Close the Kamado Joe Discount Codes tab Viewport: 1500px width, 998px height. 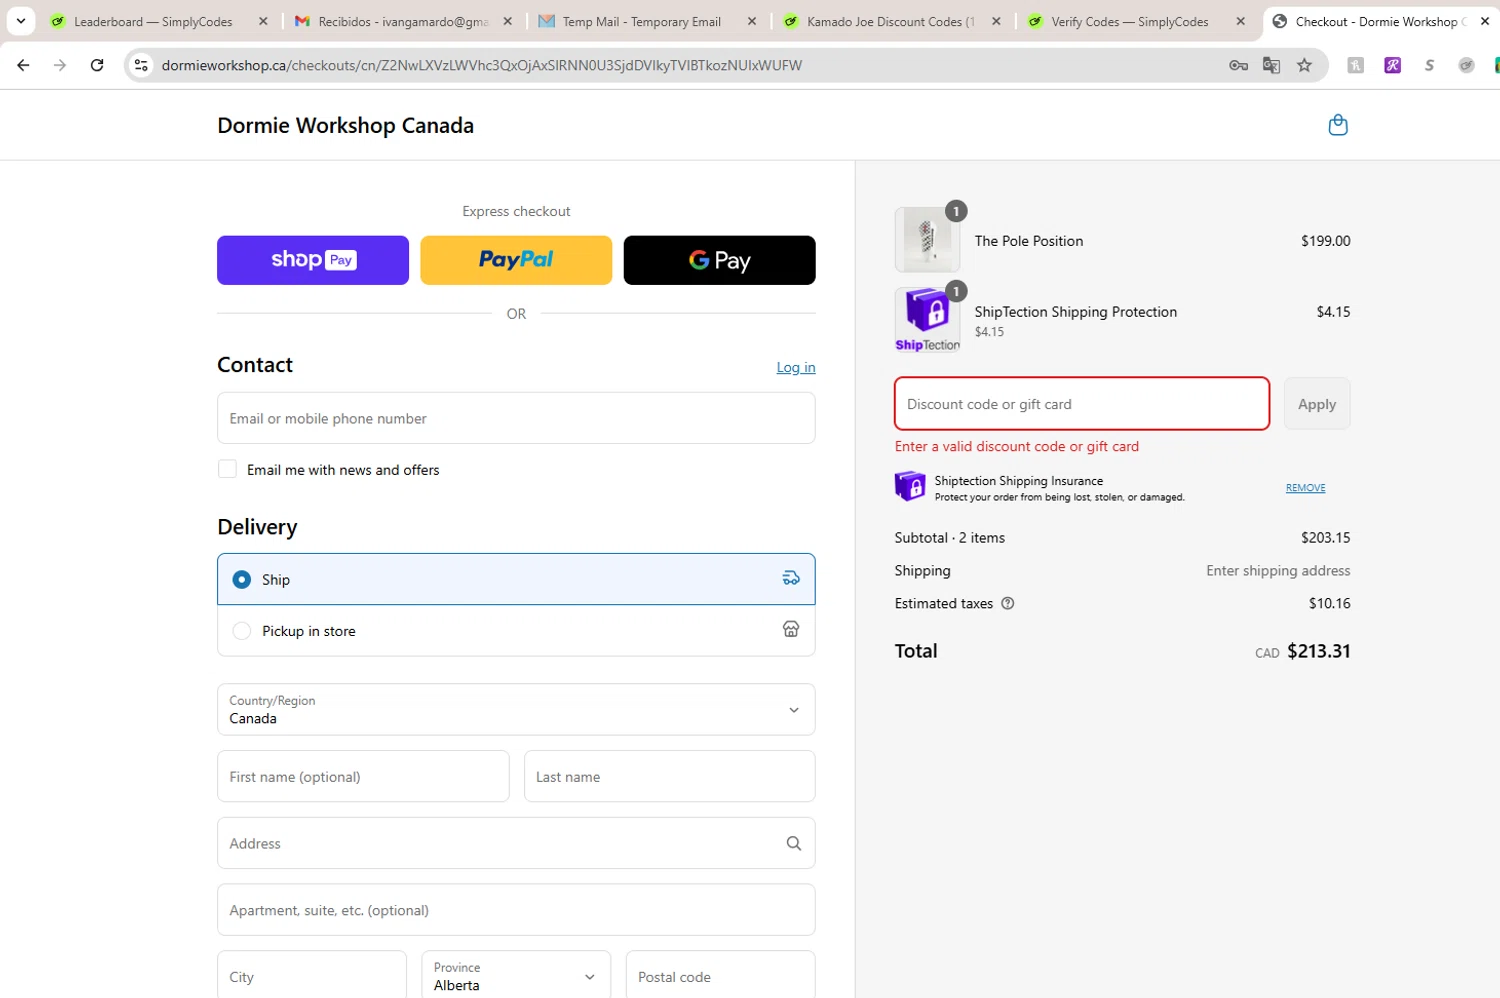pos(996,21)
